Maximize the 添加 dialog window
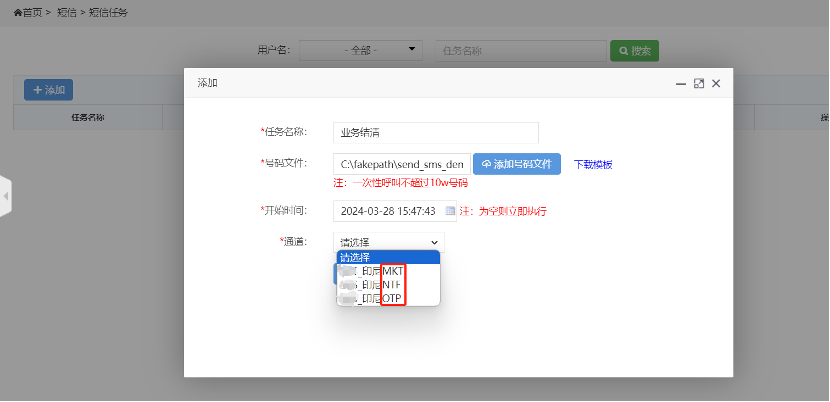 click(699, 84)
